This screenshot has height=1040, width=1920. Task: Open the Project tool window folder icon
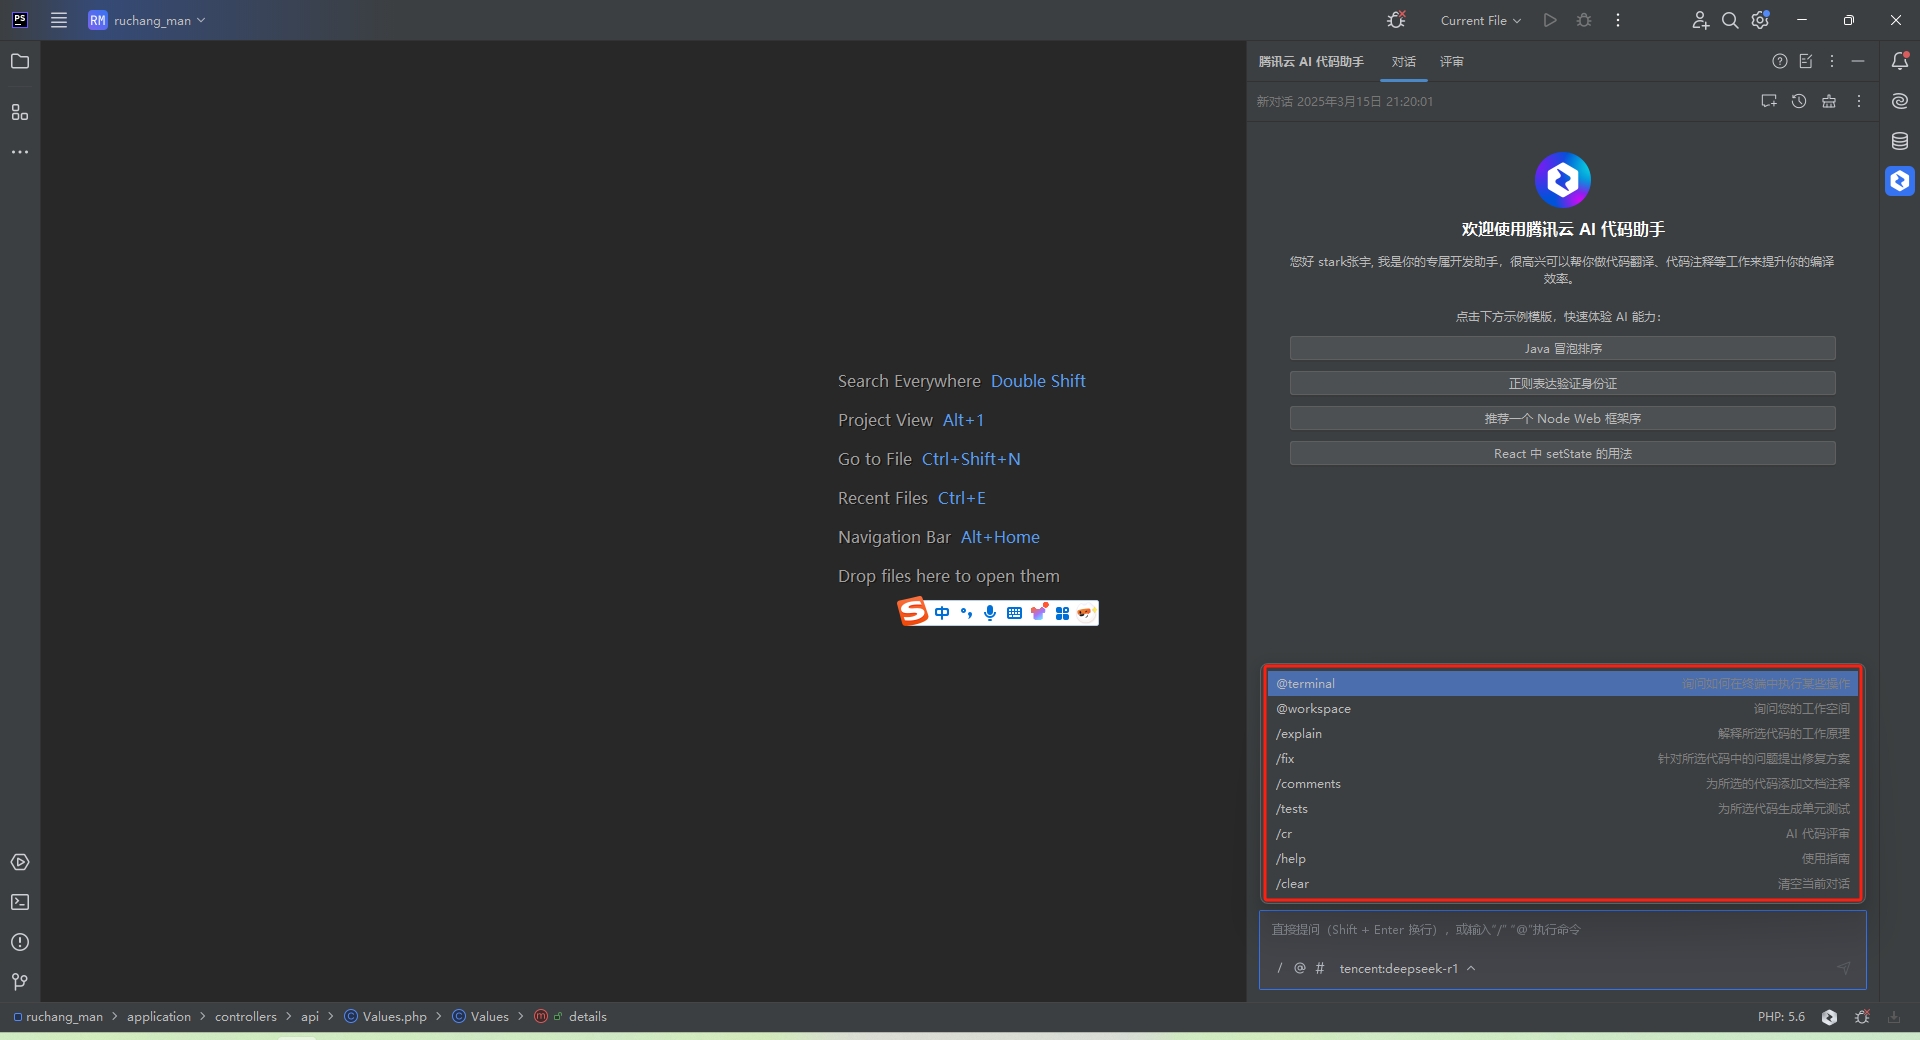[20, 62]
